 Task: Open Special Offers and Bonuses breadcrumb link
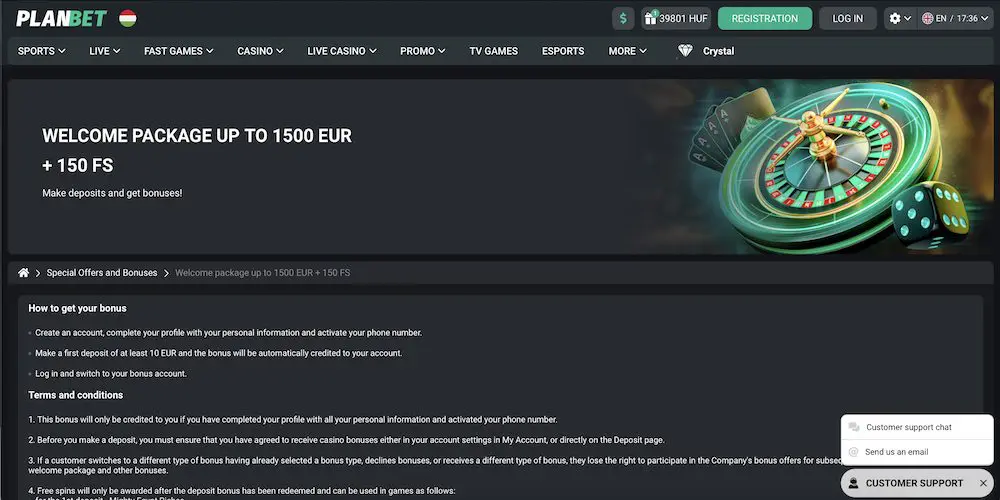pyautogui.click(x=102, y=273)
